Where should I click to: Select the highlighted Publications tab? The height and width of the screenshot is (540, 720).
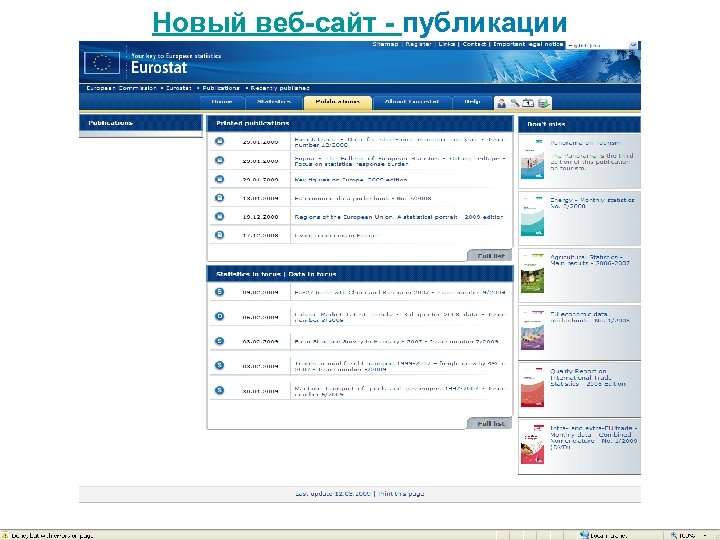[x=338, y=102]
